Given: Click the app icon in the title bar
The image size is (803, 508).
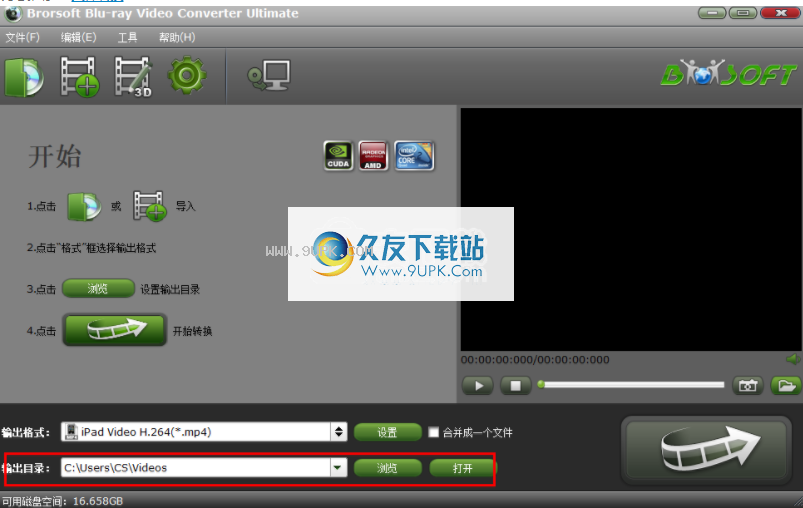Looking at the screenshot, I should [x=13, y=14].
